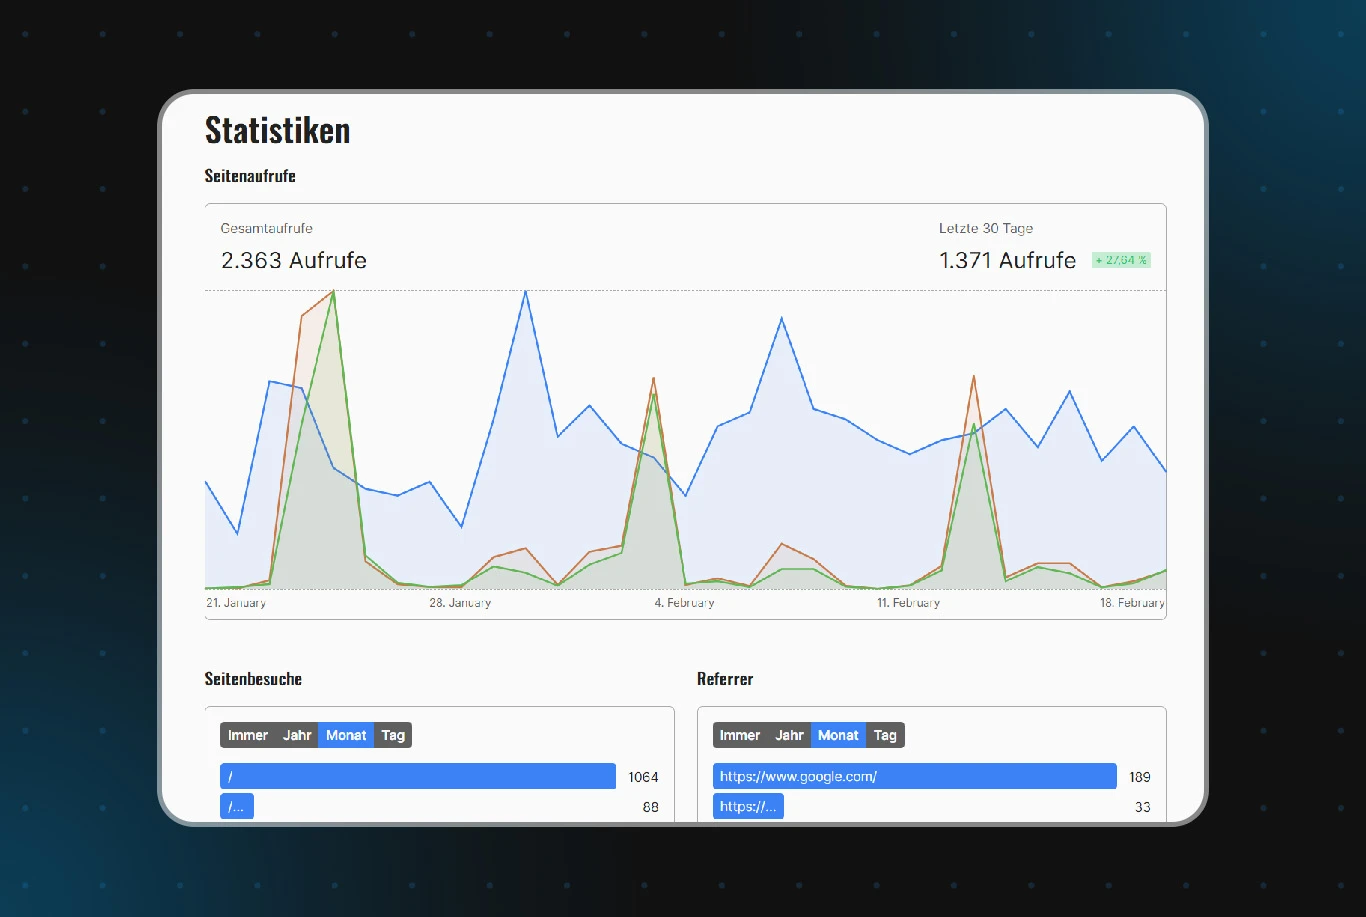
Task: Select Jahr in Seitenbesuche filter
Action: click(x=297, y=735)
